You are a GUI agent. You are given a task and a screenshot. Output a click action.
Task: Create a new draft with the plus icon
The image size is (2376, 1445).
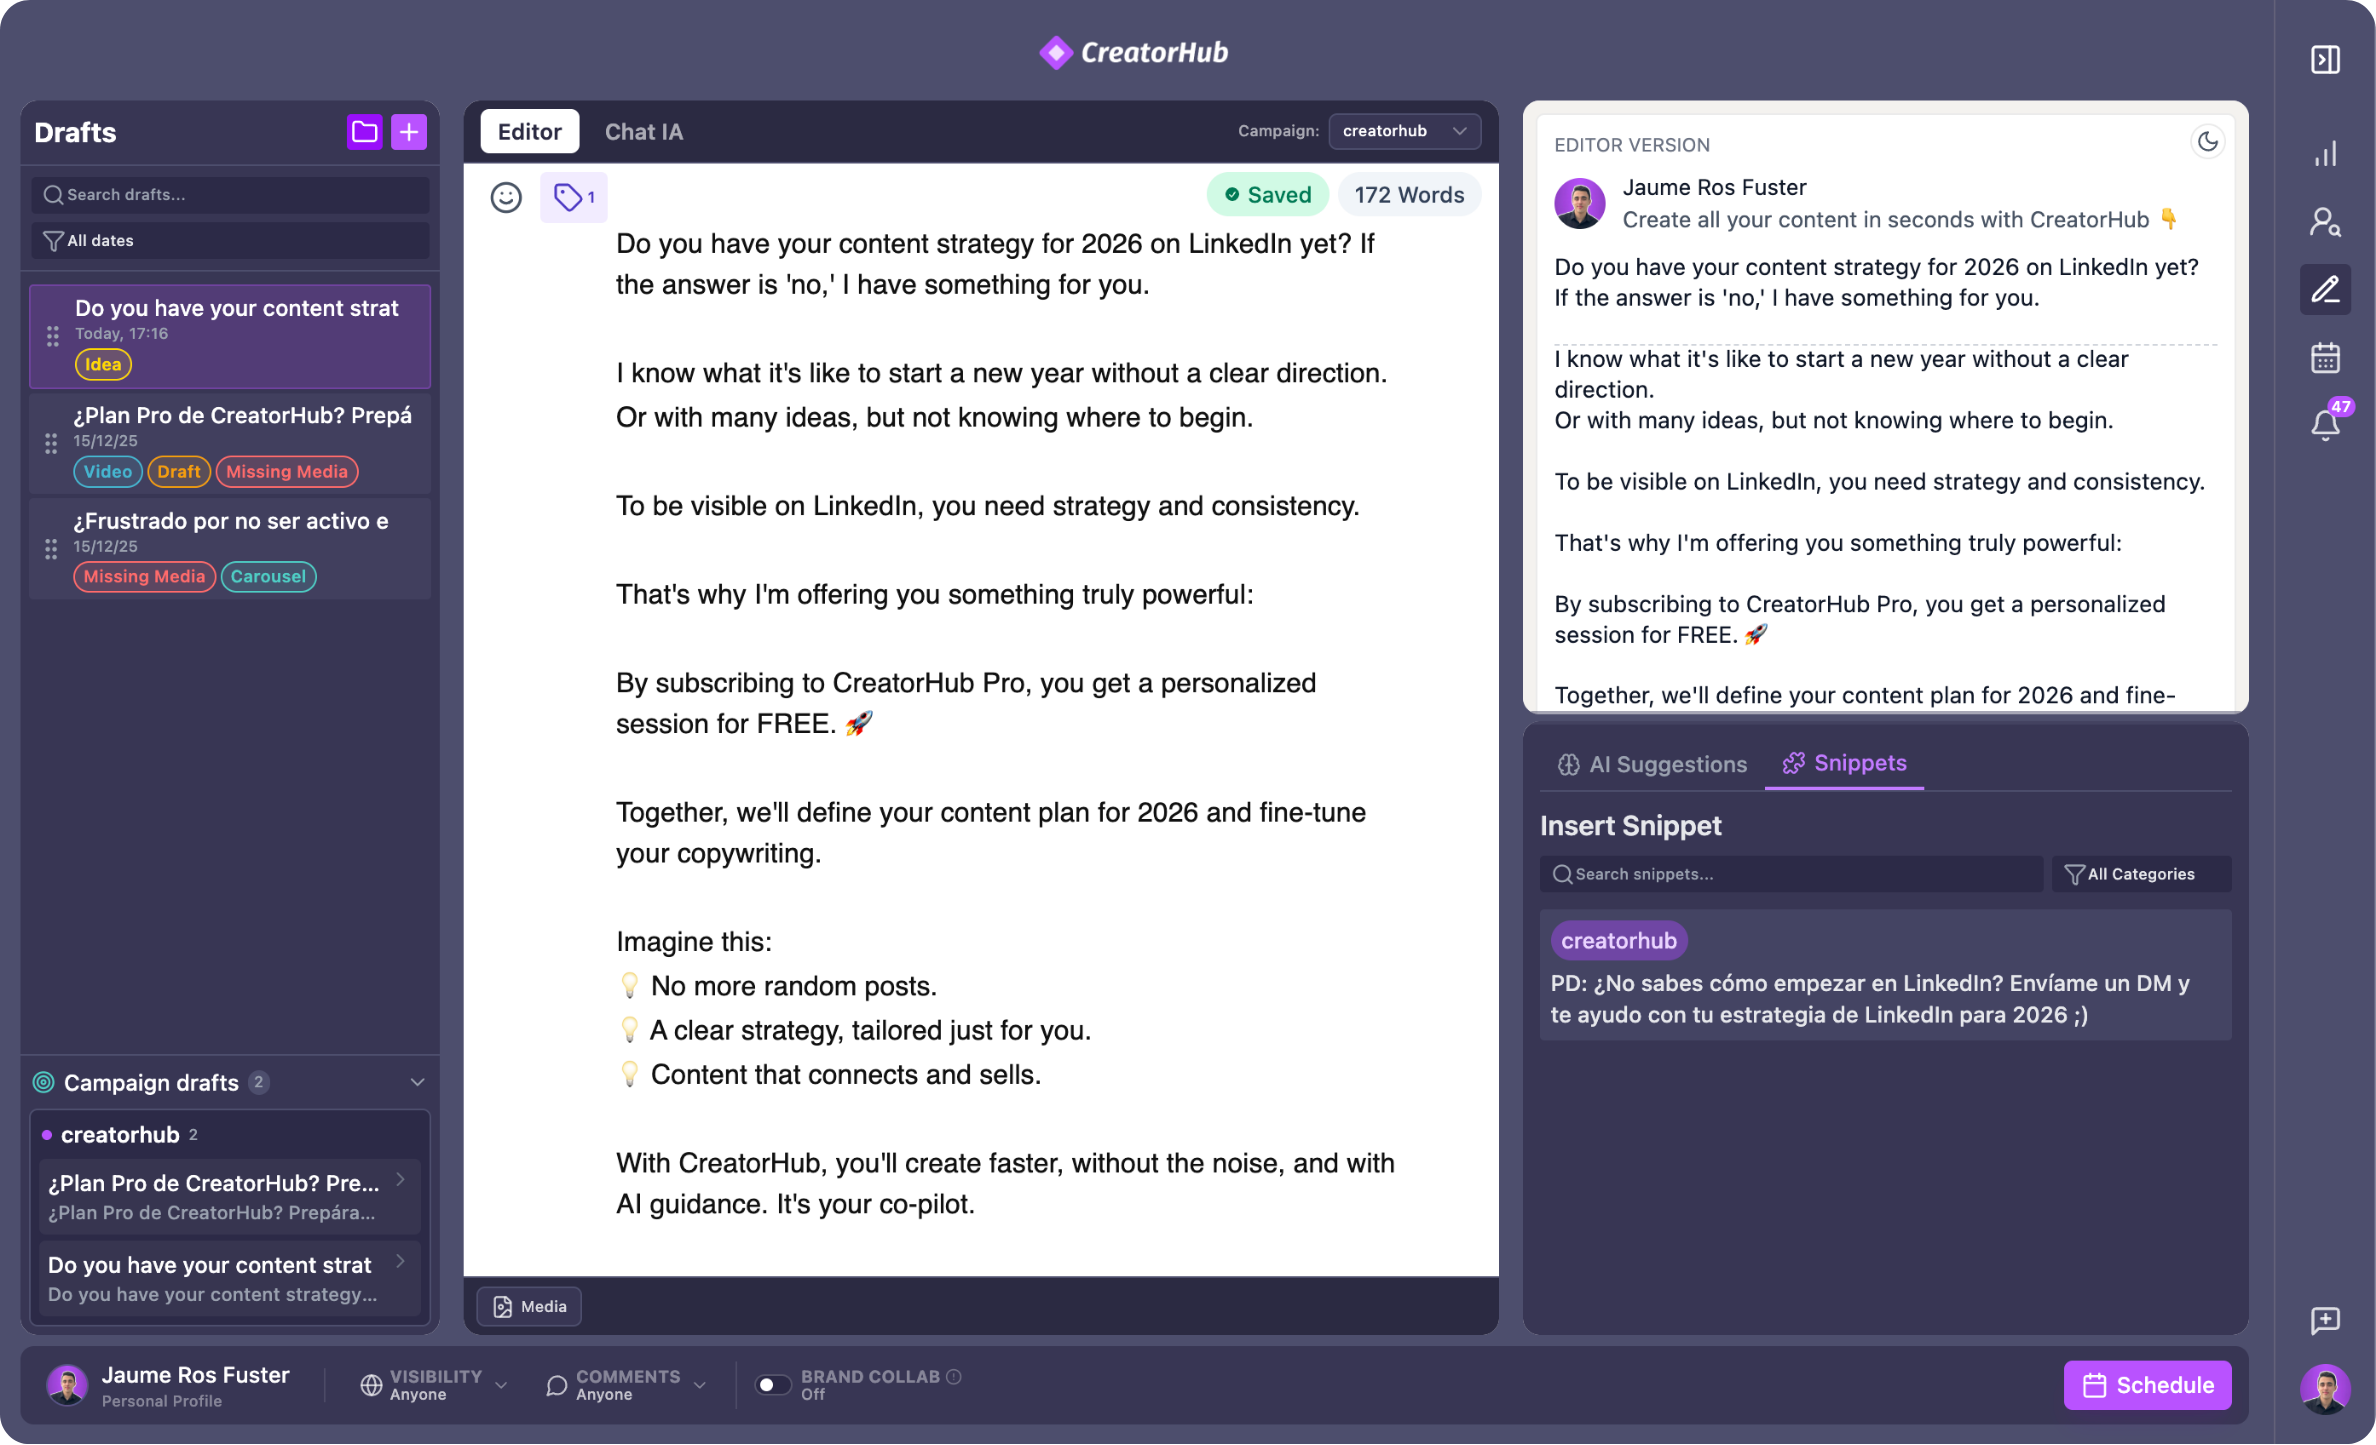coord(409,131)
